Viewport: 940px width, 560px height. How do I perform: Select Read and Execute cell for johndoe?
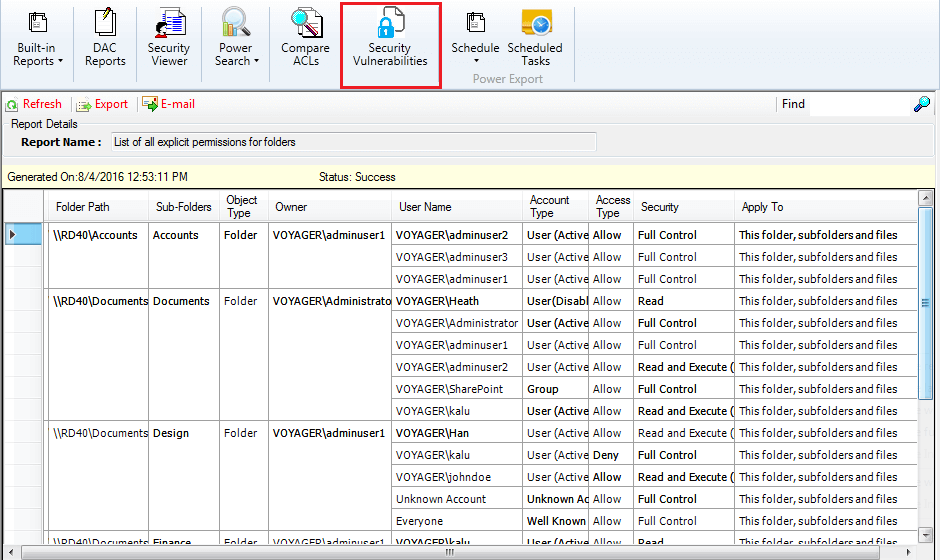[x=684, y=477]
